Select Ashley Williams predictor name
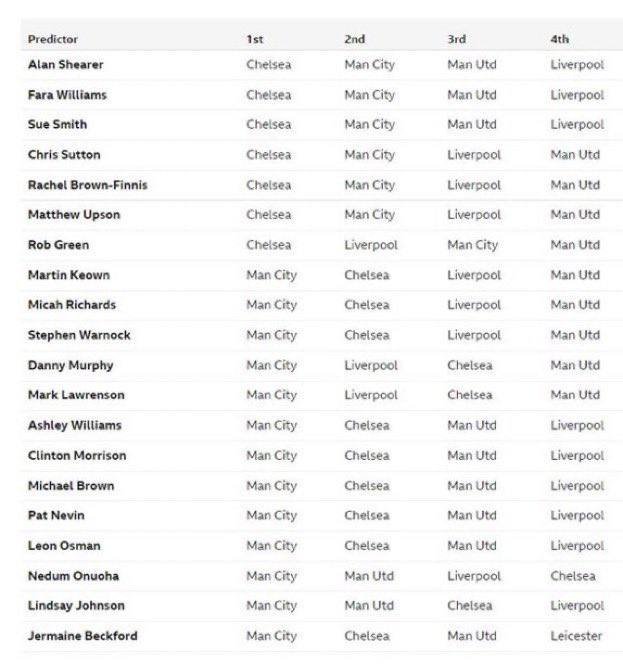The image size is (623, 664). 75,425
